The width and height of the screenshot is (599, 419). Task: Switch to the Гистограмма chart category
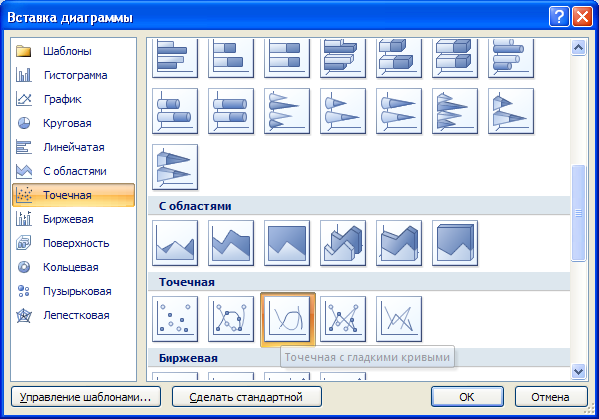[x=73, y=75]
